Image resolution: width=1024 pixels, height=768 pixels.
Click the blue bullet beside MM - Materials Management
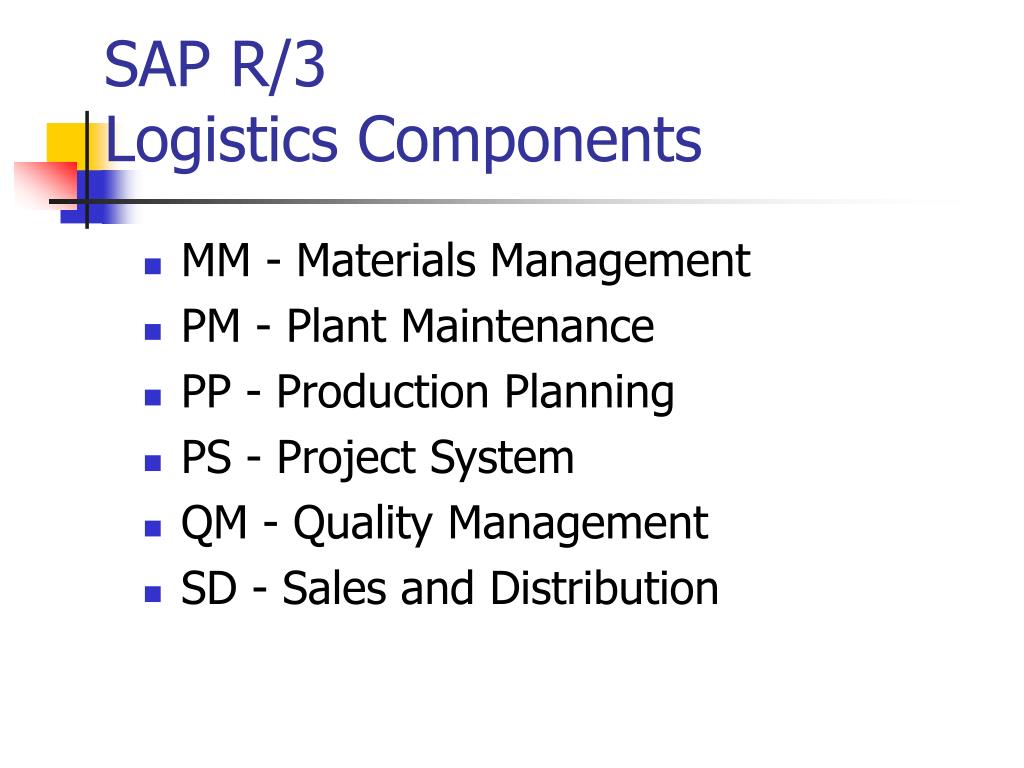click(x=153, y=266)
